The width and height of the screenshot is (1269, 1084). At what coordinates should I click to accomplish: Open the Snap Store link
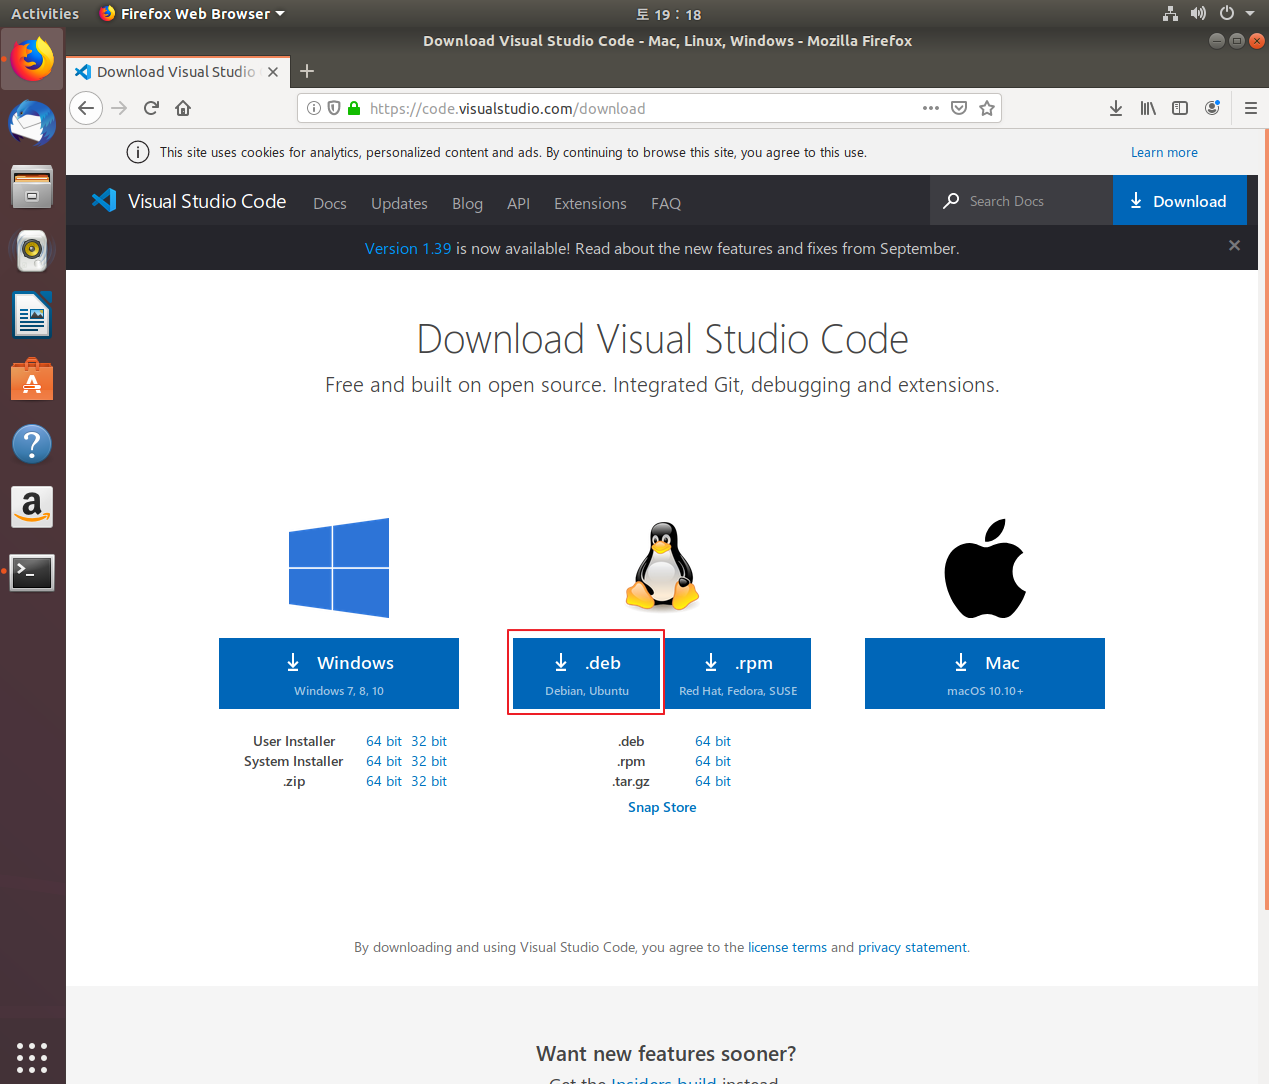coord(662,807)
